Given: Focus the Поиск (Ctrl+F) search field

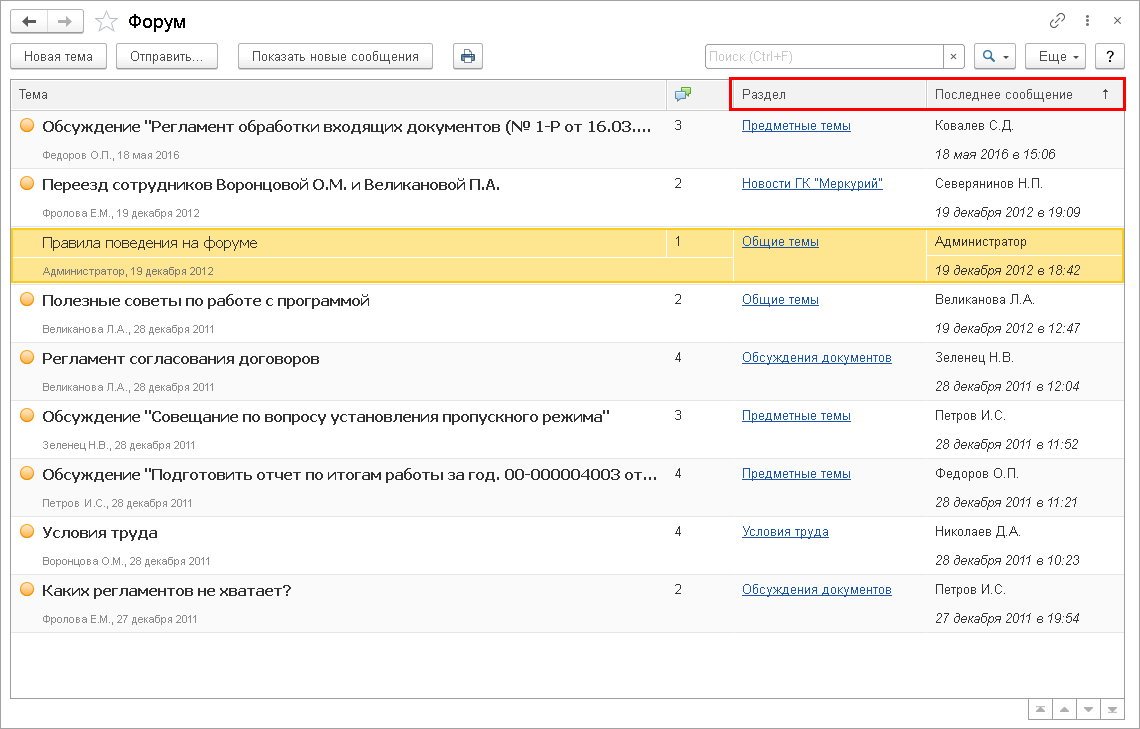Looking at the screenshot, I should point(824,56).
